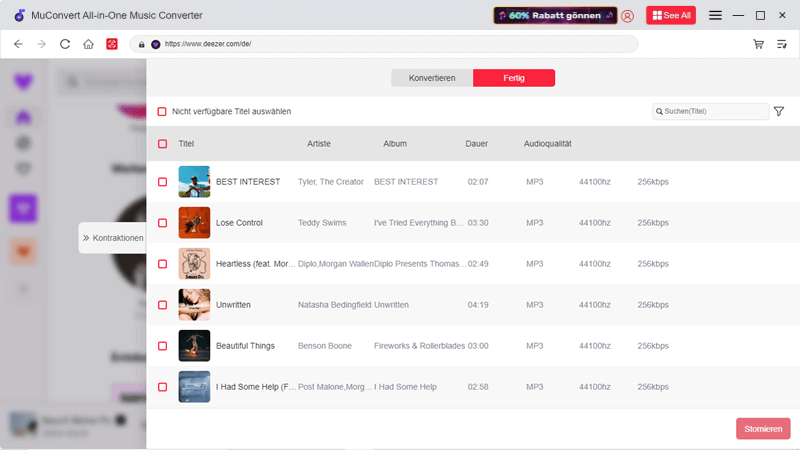Viewport: 800px width, 450px height.
Task: Click the orange sidebar icon
Action: [23, 251]
